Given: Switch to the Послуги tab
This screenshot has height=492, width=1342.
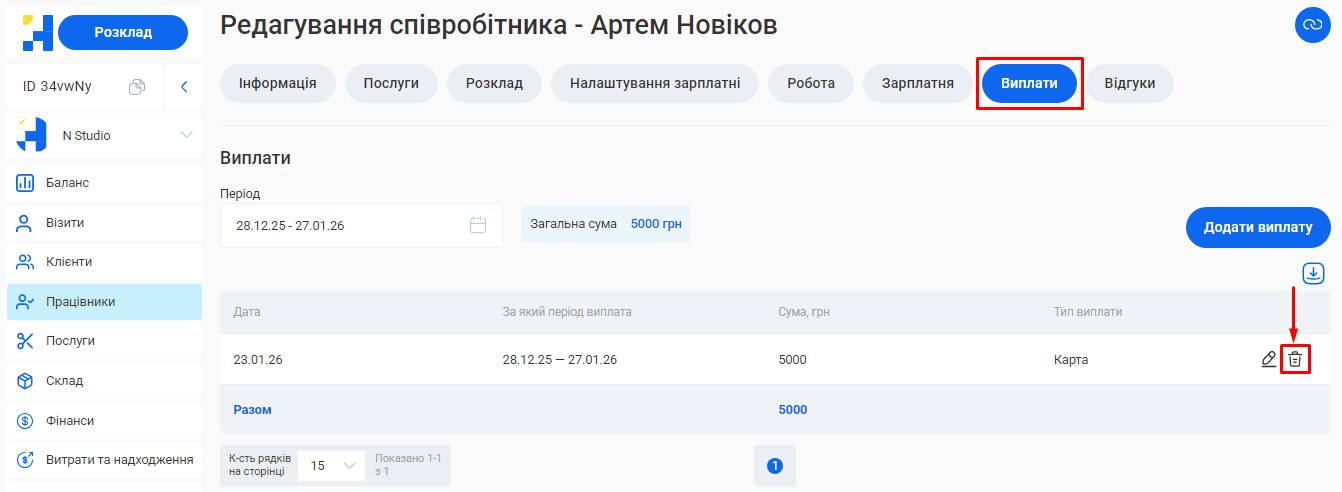Looking at the screenshot, I should (x=391, y=83).
